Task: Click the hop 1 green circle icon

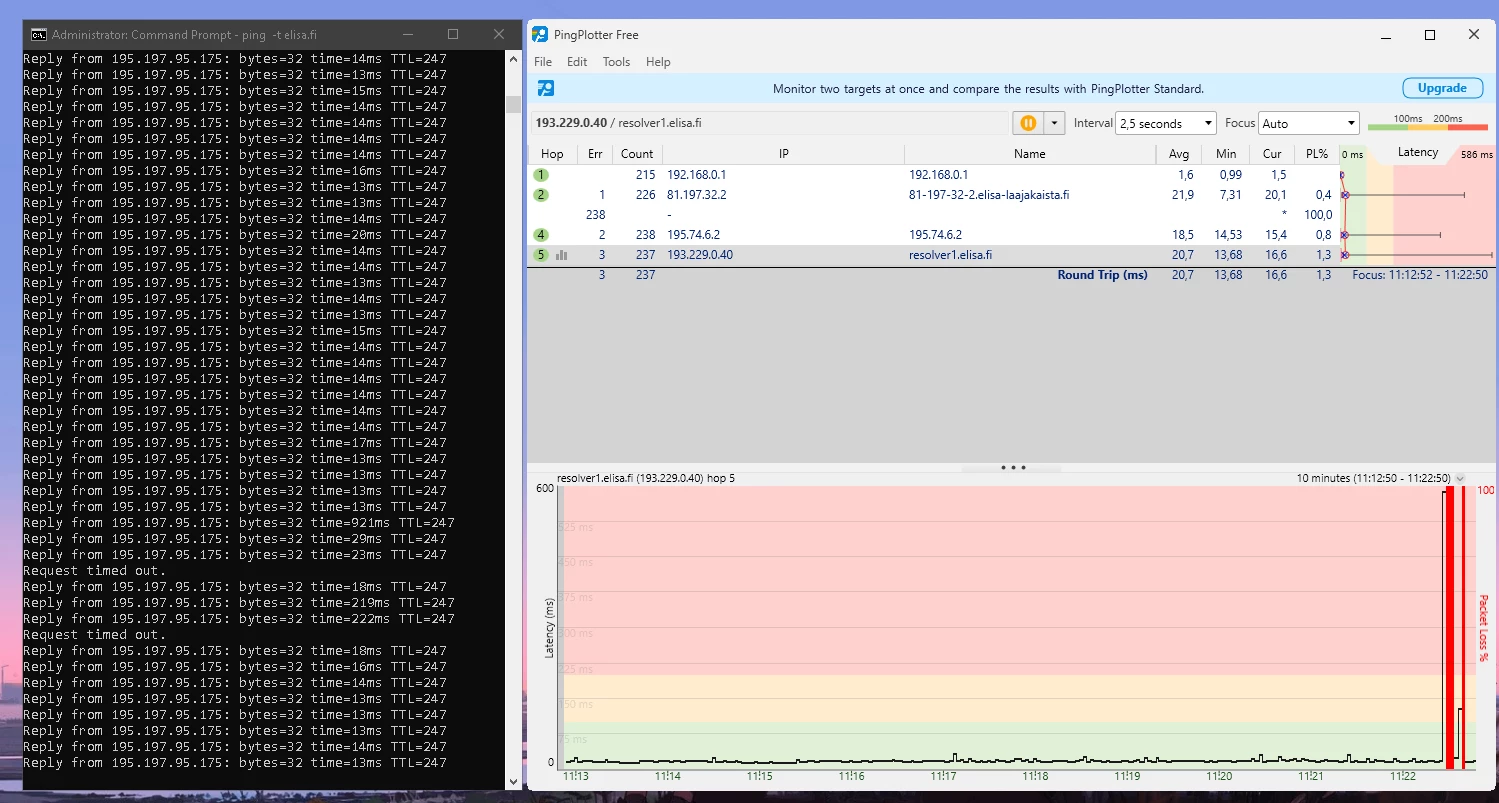Action: pos(541,175)
